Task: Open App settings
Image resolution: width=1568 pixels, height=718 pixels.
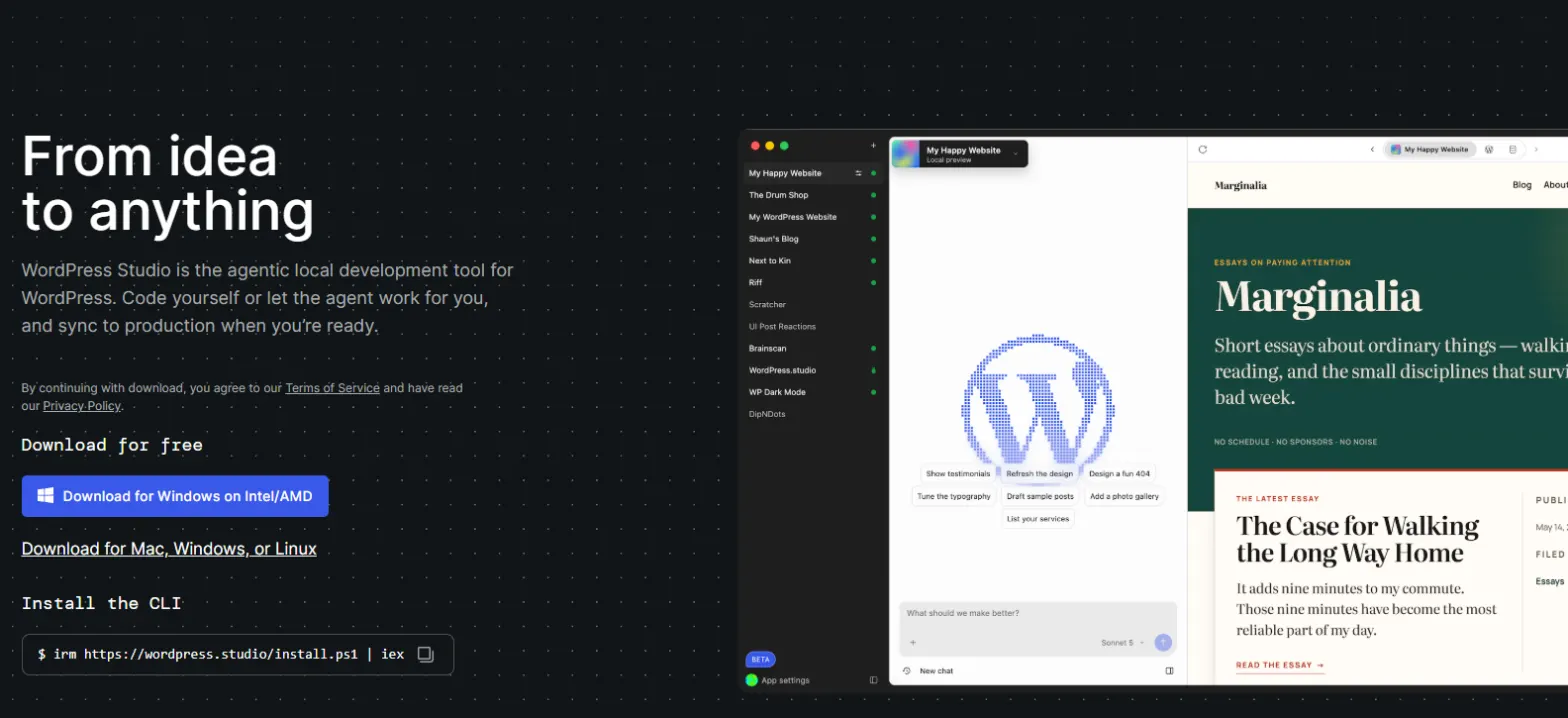Action: coord(785,680)
